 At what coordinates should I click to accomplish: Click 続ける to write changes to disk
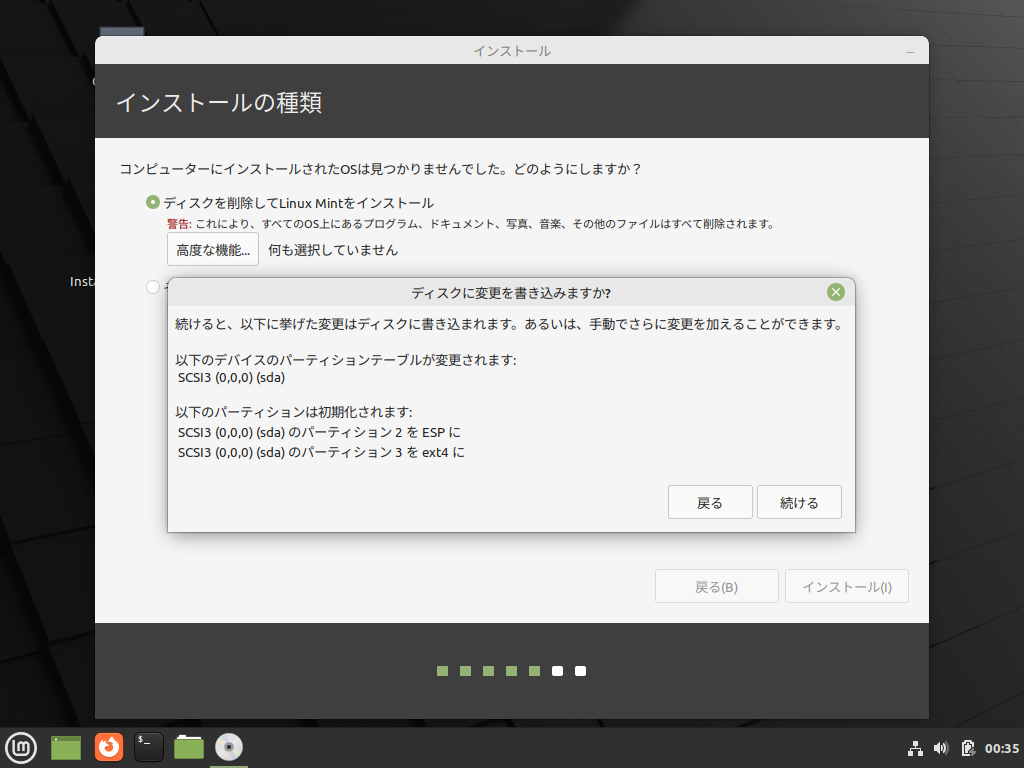pos(799,502)
